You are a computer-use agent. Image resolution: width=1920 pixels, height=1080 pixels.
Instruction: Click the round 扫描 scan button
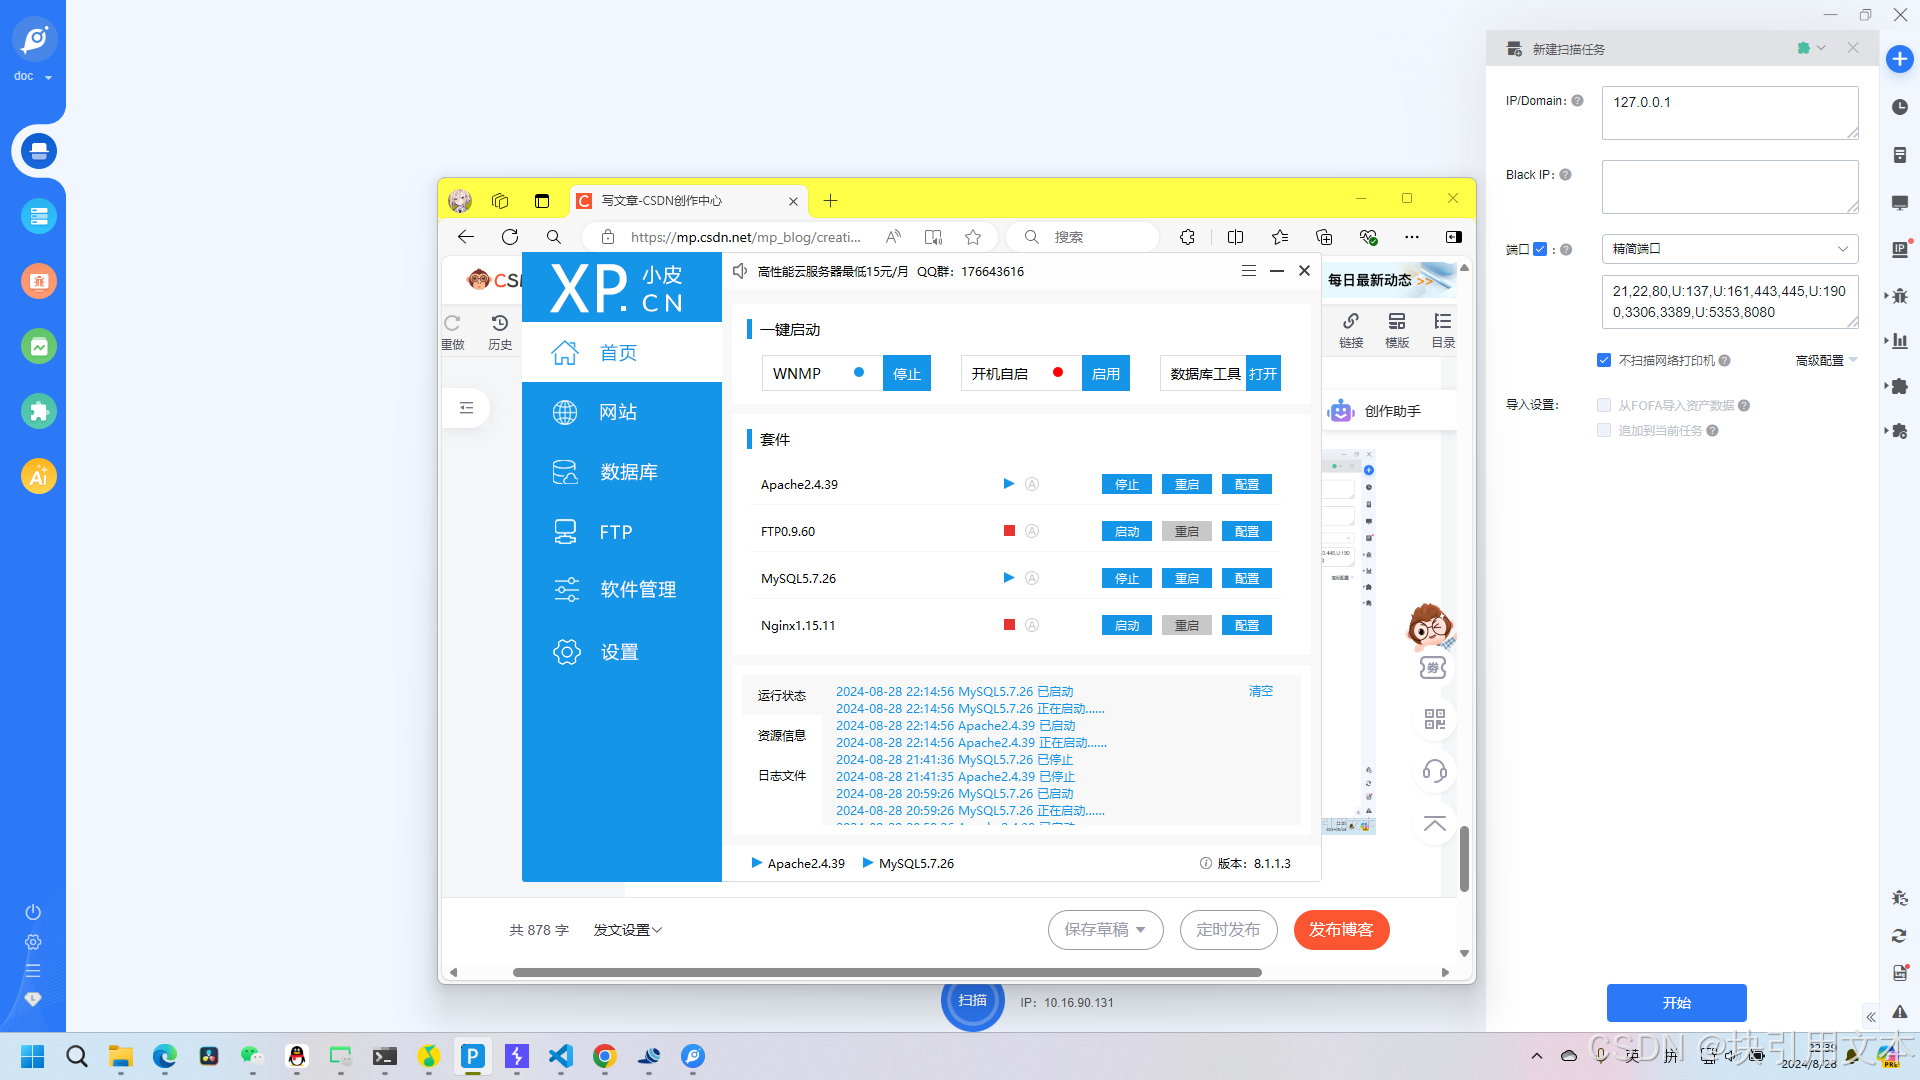click(972, 1000)
